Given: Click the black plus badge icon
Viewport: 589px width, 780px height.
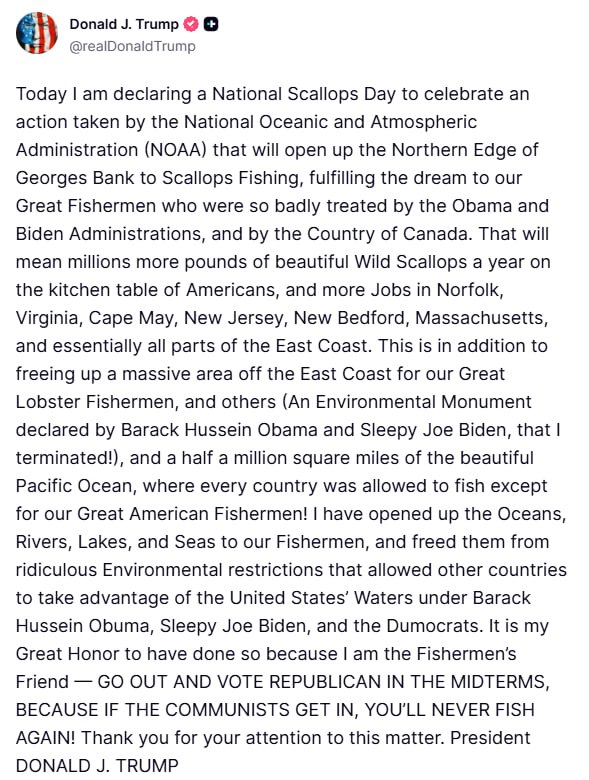Looking at the screenshot, I should pos(211,24).
